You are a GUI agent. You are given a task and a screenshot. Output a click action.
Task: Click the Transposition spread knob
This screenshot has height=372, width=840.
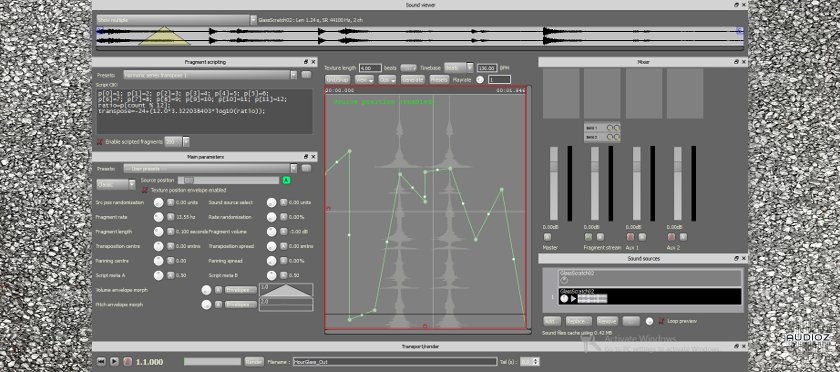(272, 246)
